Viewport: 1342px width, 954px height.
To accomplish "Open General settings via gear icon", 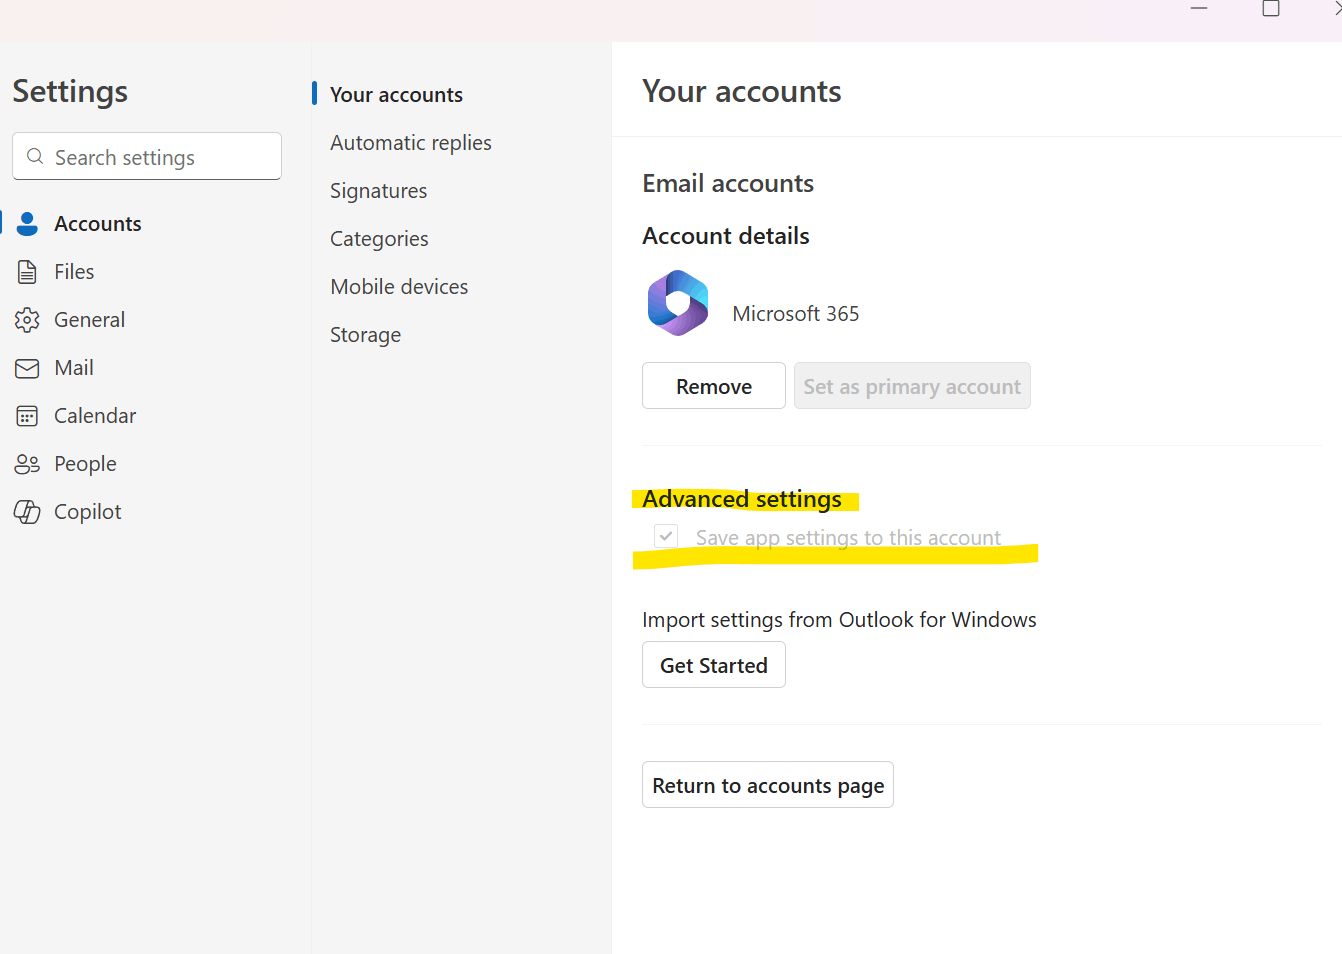I will tap(27, 319).
